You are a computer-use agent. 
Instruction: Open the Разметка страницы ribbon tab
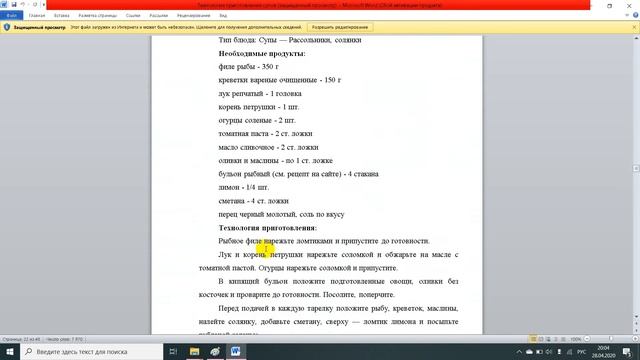[x=98, y=16]
